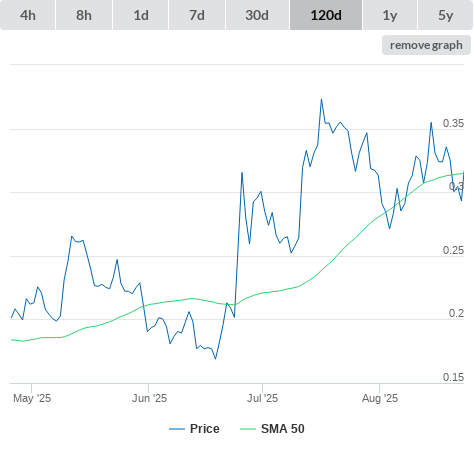Screen dimensions: 474x455
Task: Select the 30d time range tab
Action: (257, 15)
